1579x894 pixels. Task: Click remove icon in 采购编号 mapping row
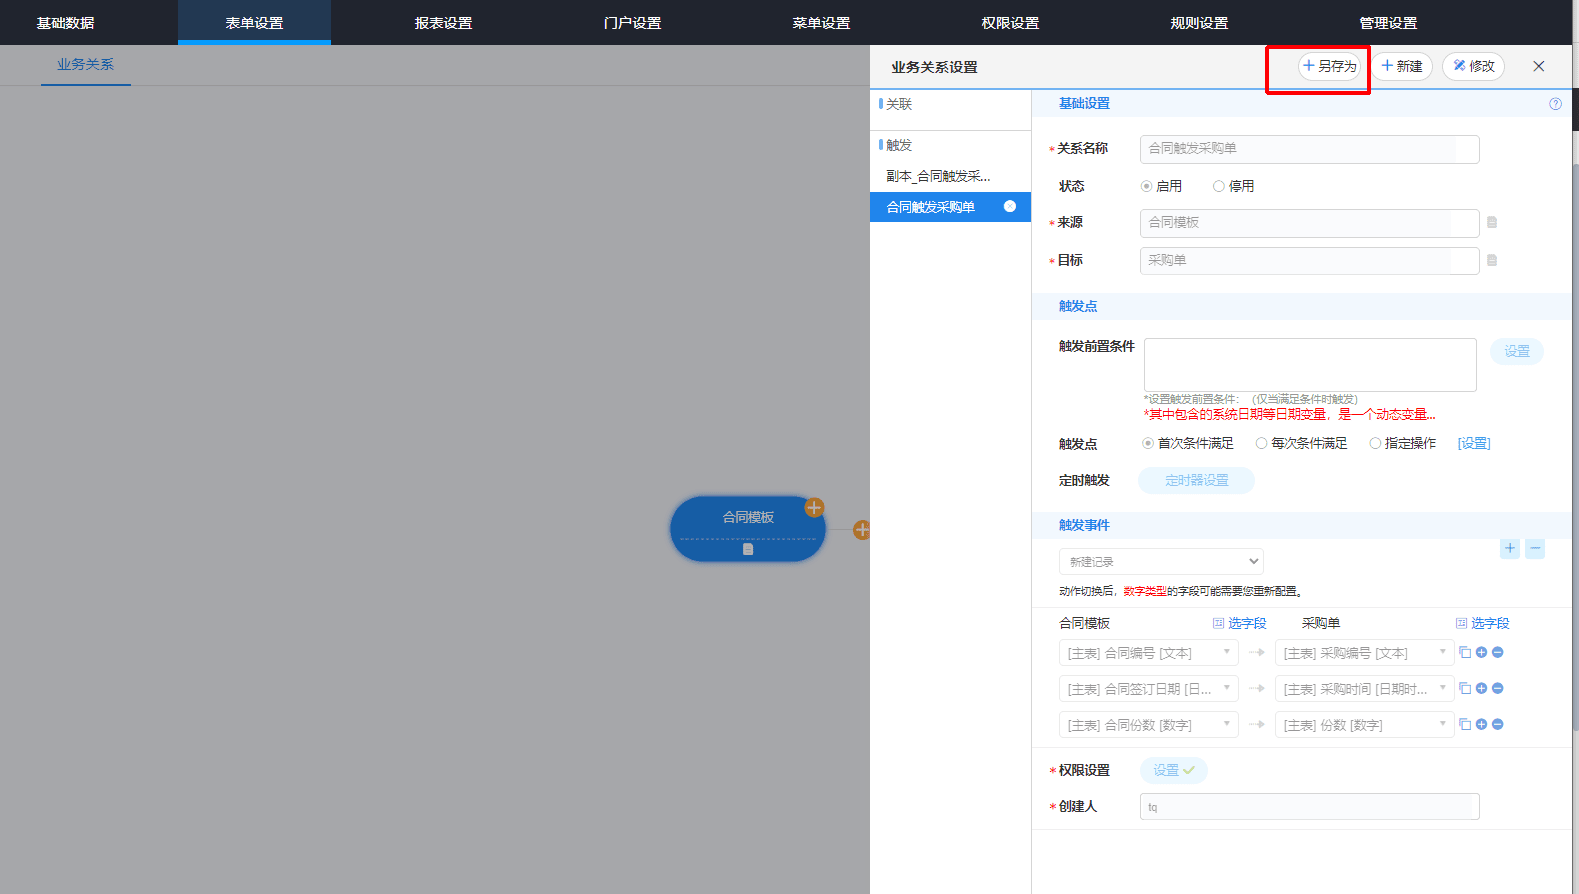click(x=1497, y=652)
